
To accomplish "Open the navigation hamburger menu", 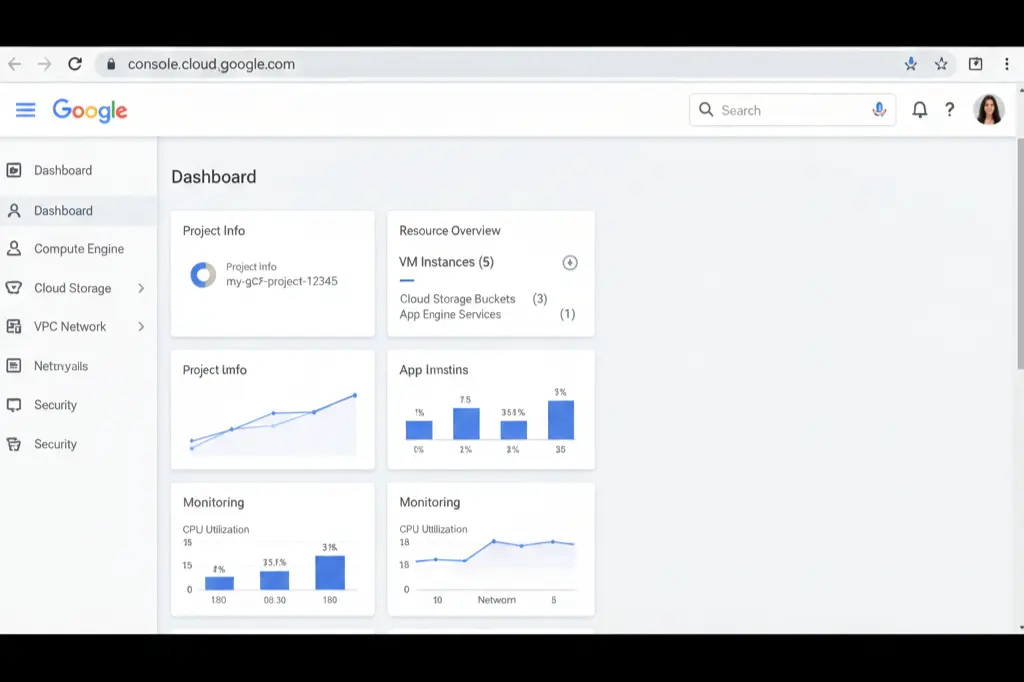I will point(25,110).
